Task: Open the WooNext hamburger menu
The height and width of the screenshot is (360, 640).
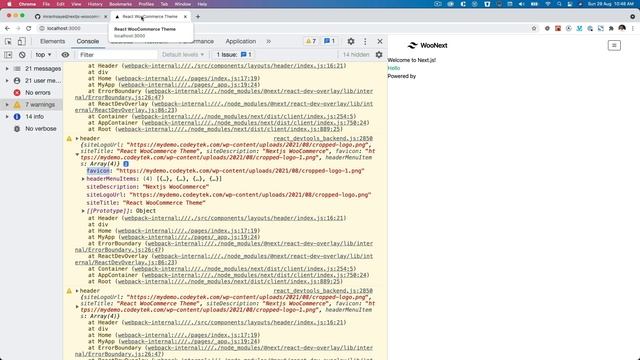Action: pyautogui.click(x=614, y=45)
